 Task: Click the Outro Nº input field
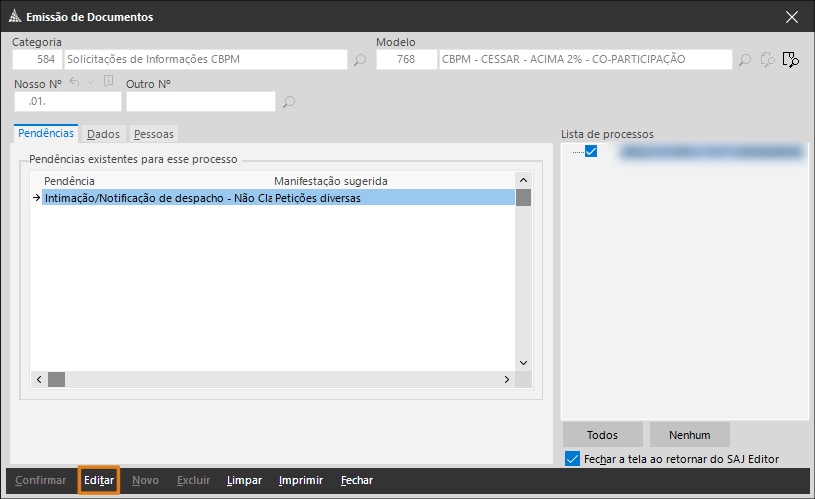point(201,101)
